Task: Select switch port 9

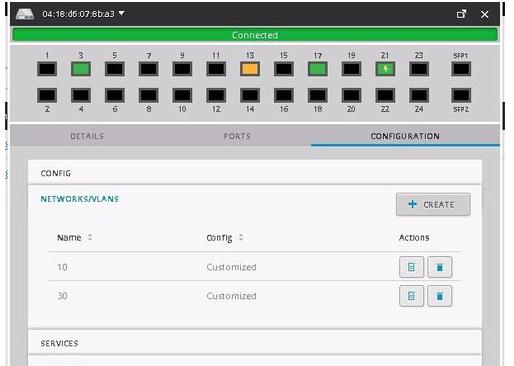Action: [x=182, y=69]
